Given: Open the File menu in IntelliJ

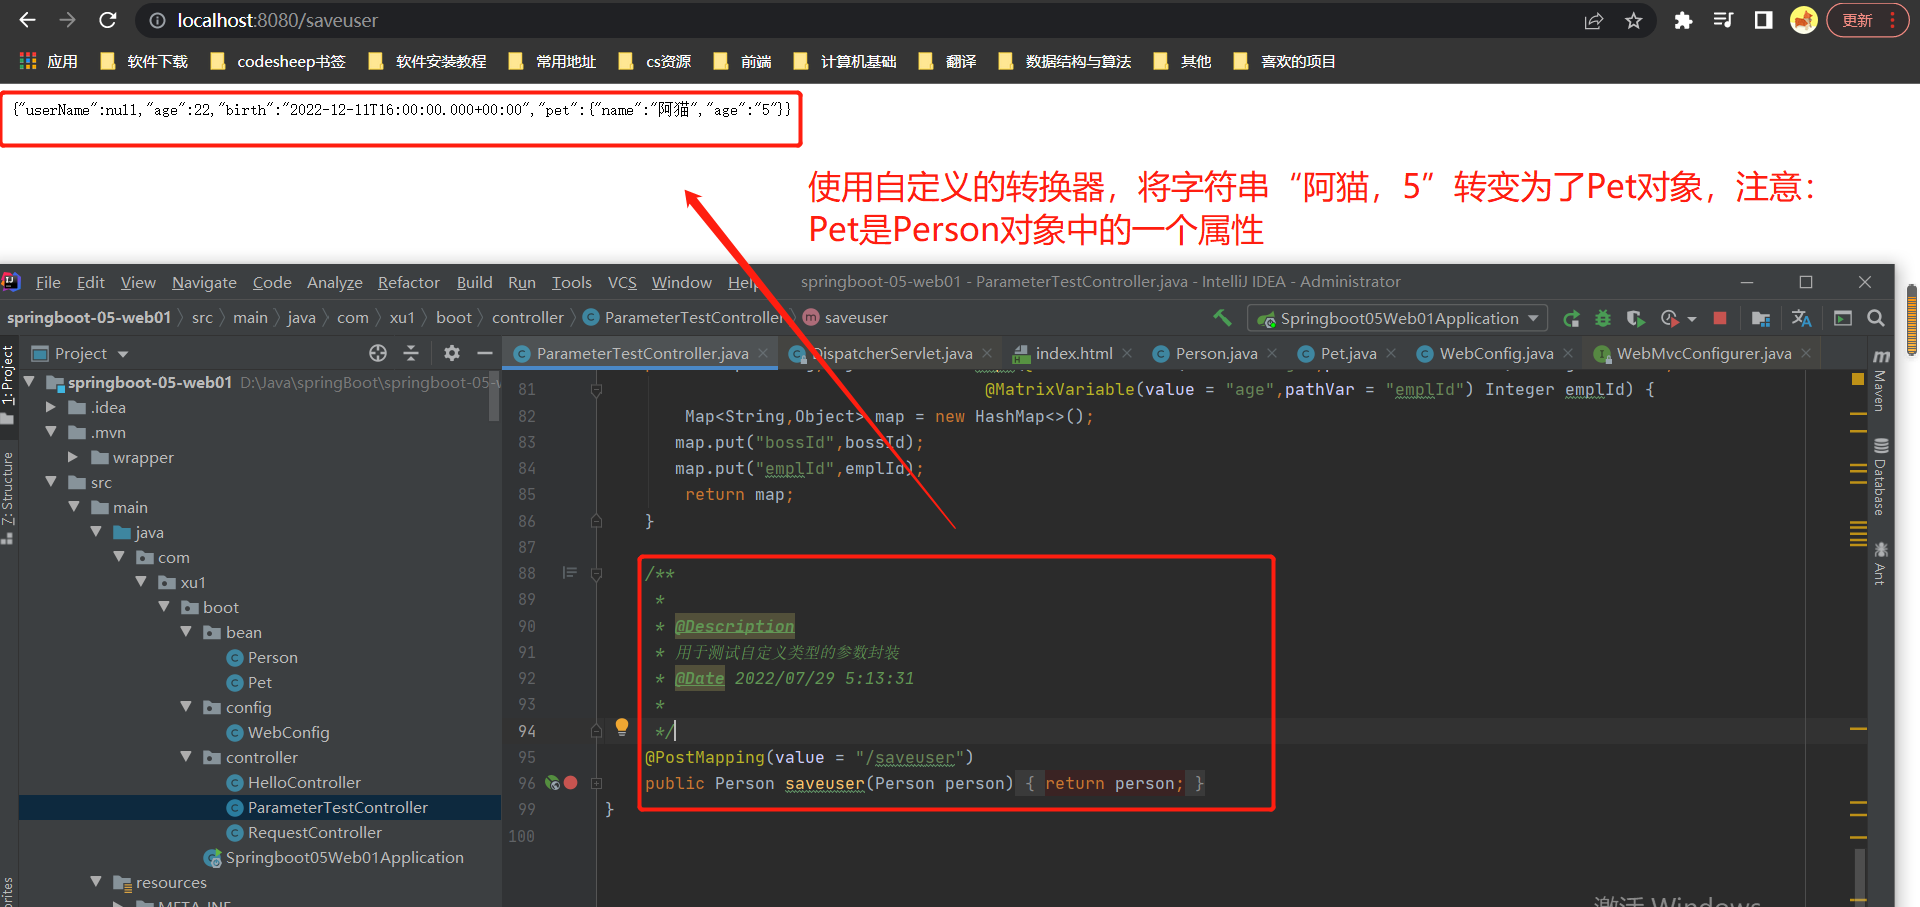Looking at the screenshot, I should [x=48, y=283].
